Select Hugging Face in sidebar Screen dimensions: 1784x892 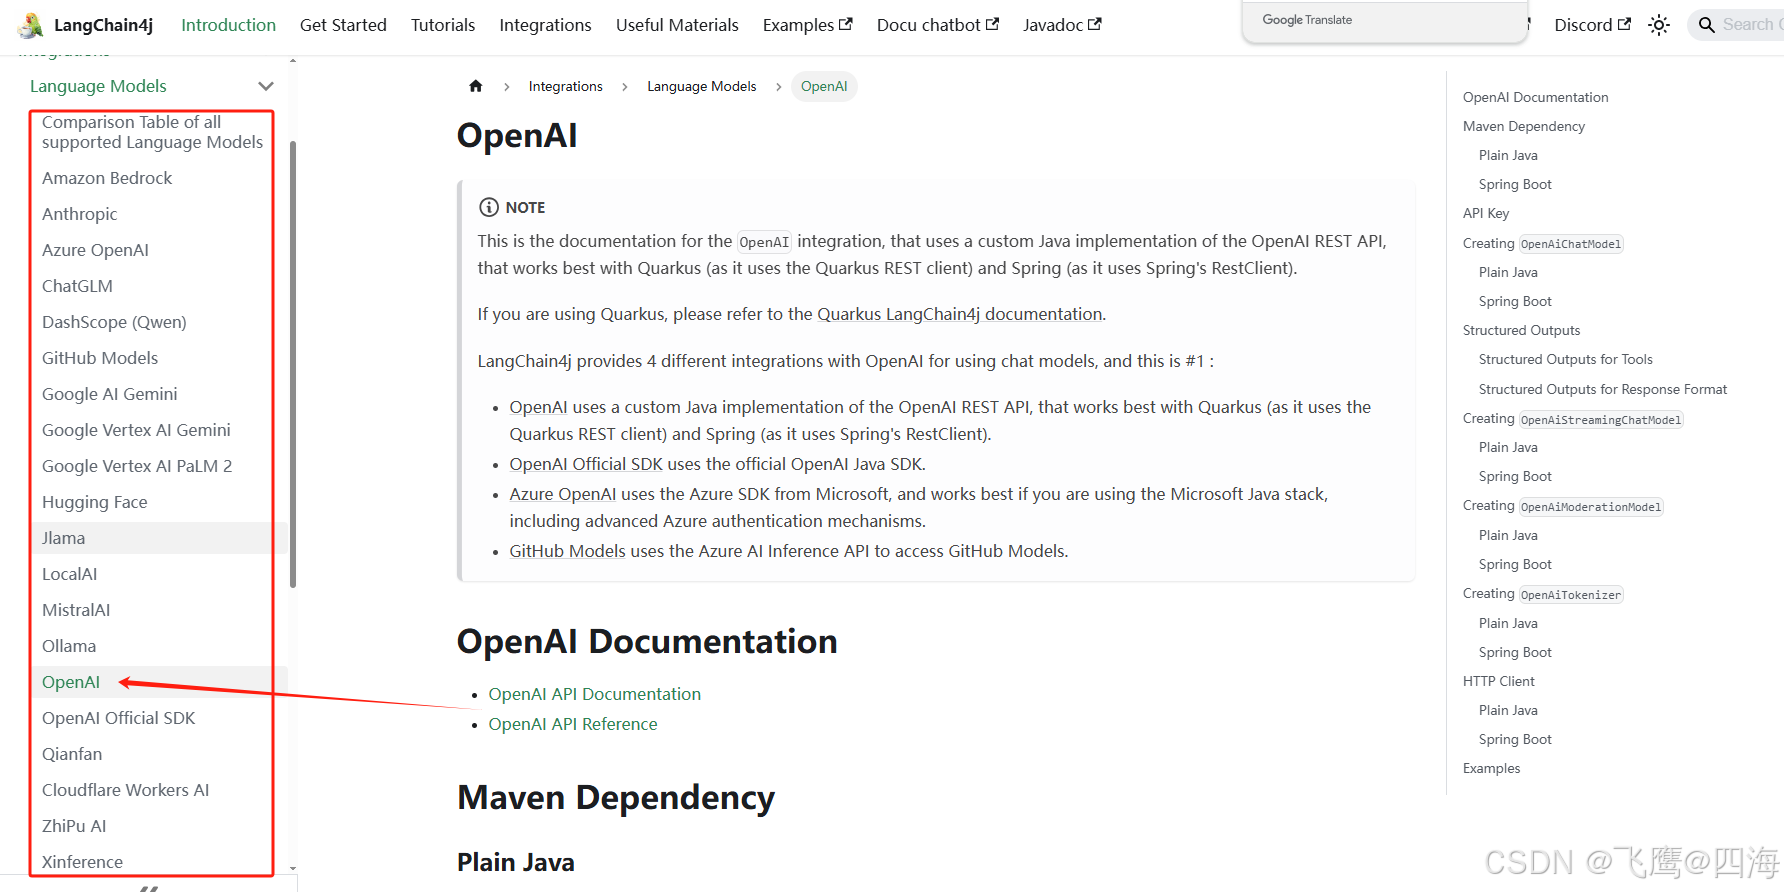click(95, 502)
